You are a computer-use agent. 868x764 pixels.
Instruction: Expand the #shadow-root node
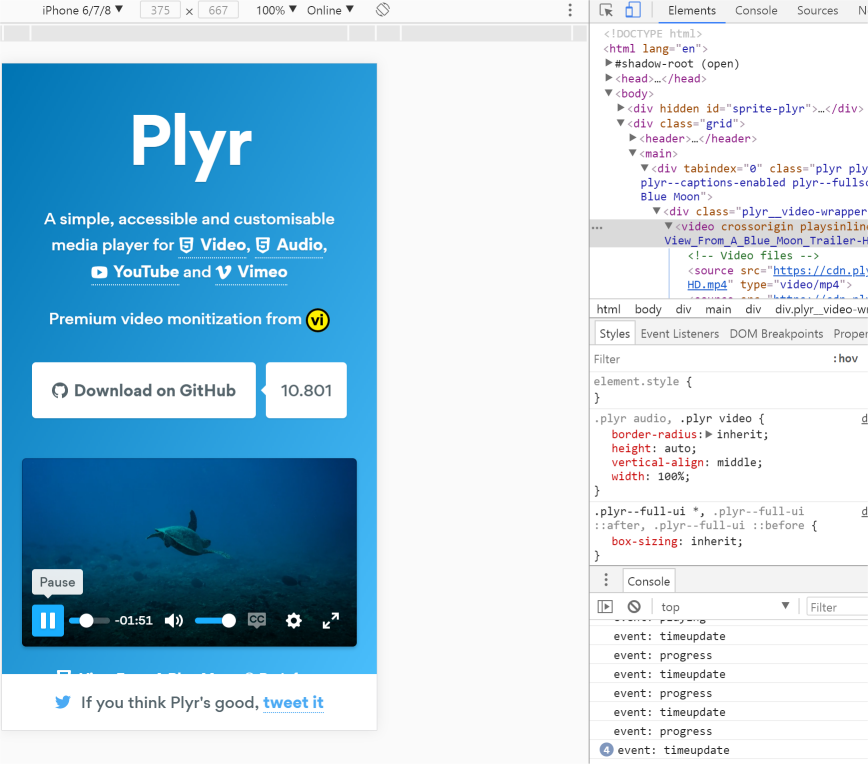(x=609, y=63)
